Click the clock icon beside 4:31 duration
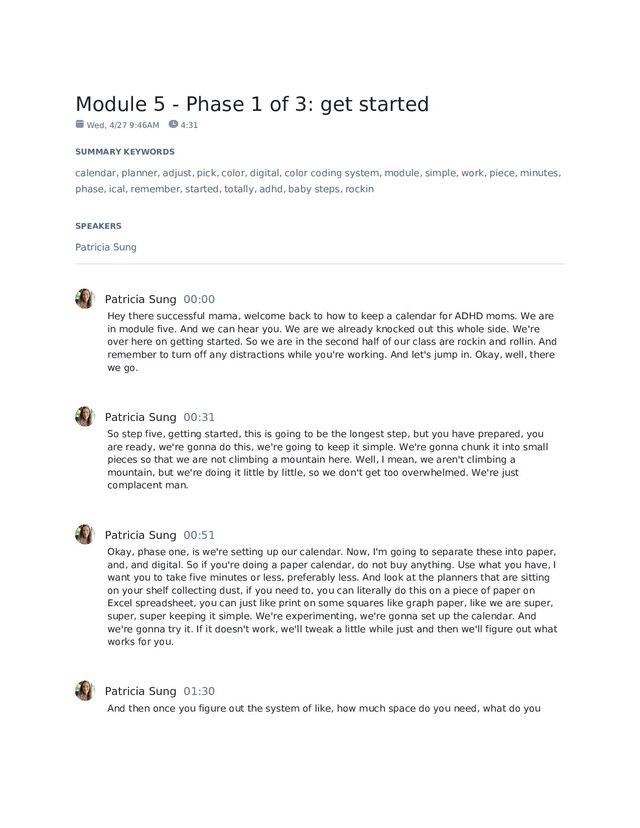 pos(173,124)
